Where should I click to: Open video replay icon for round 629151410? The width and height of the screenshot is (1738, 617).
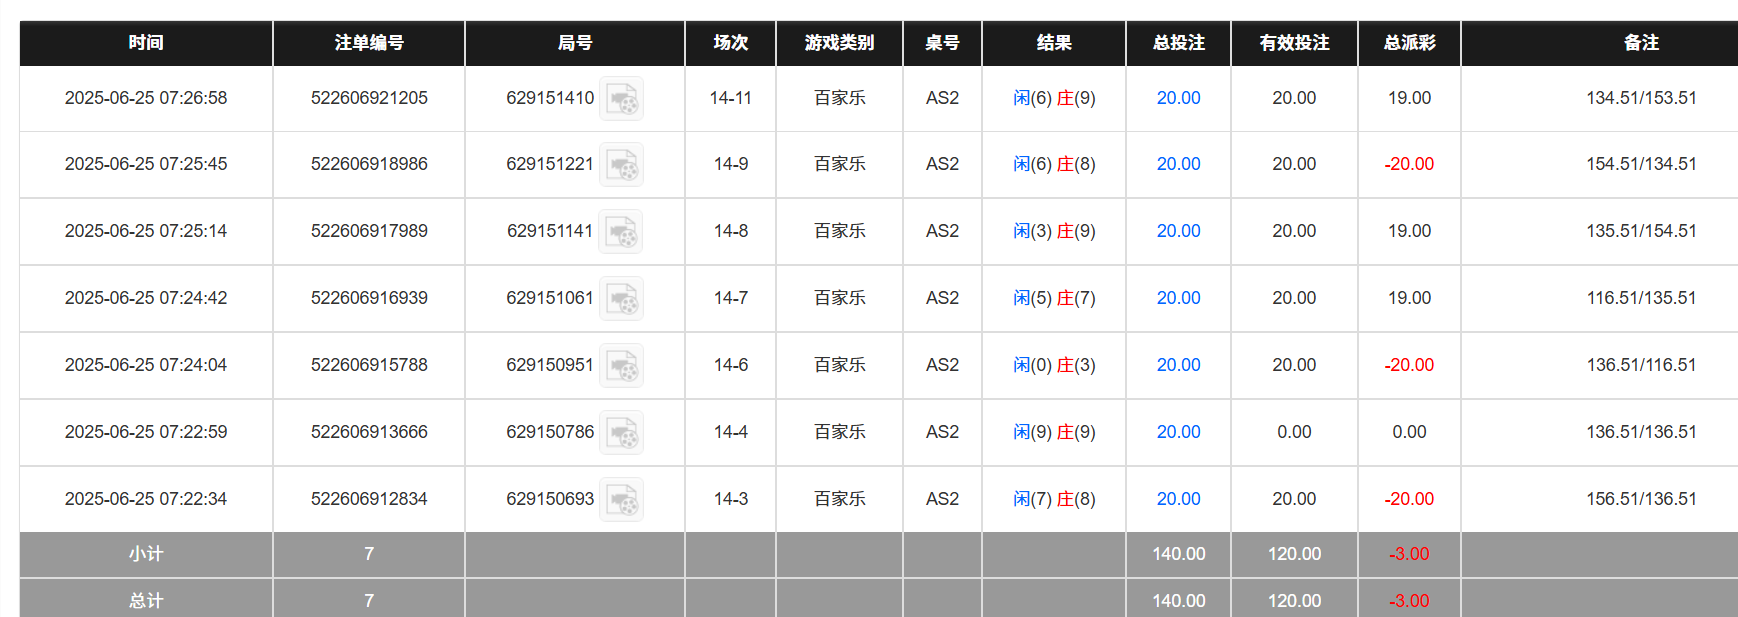coord(621,99)
